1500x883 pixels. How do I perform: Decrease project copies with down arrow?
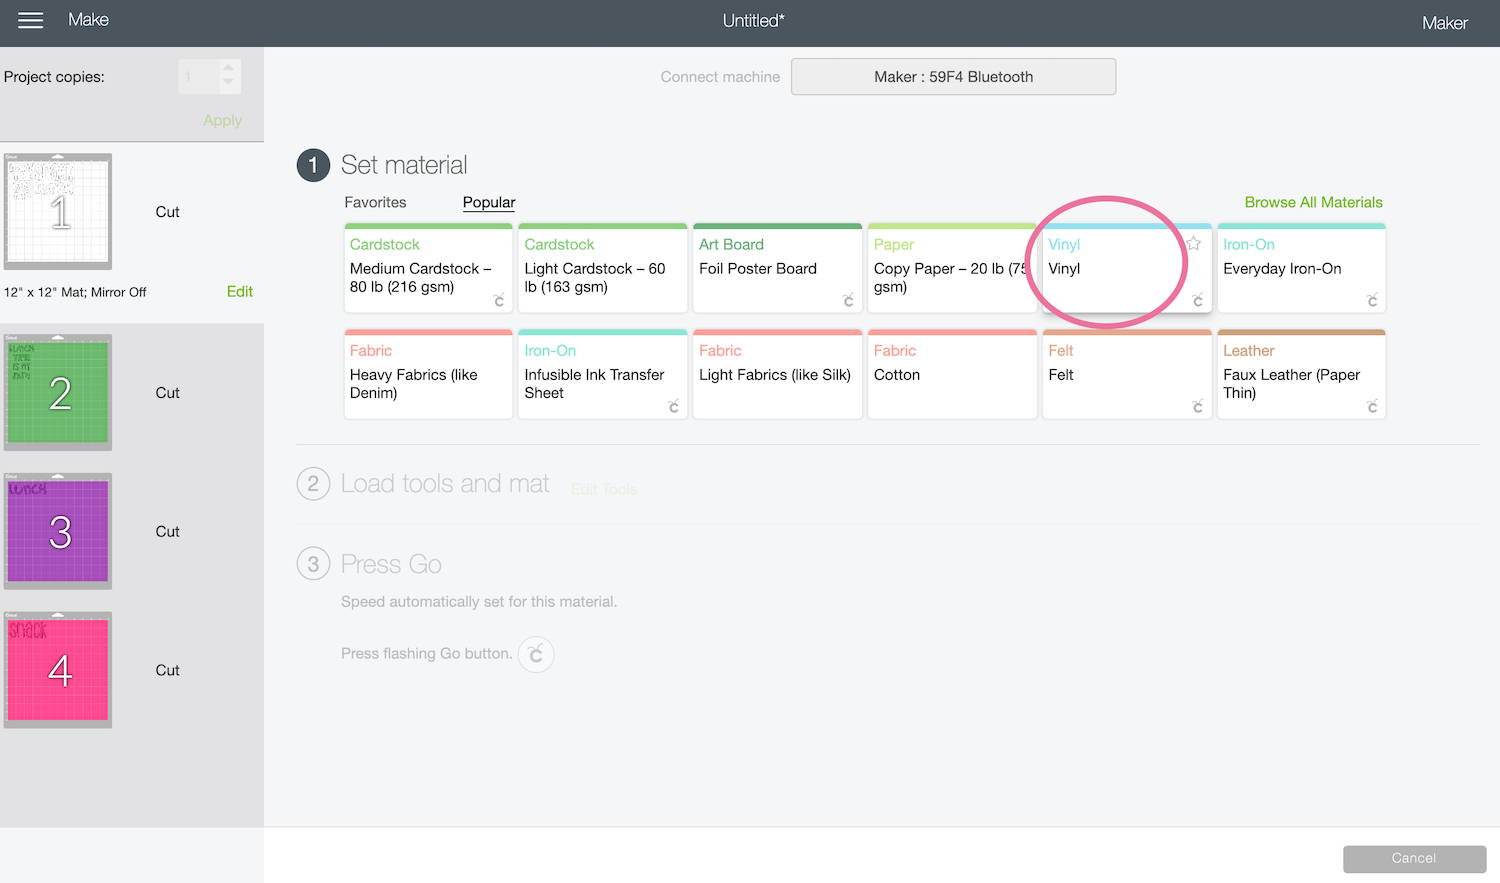pos(228,83)
